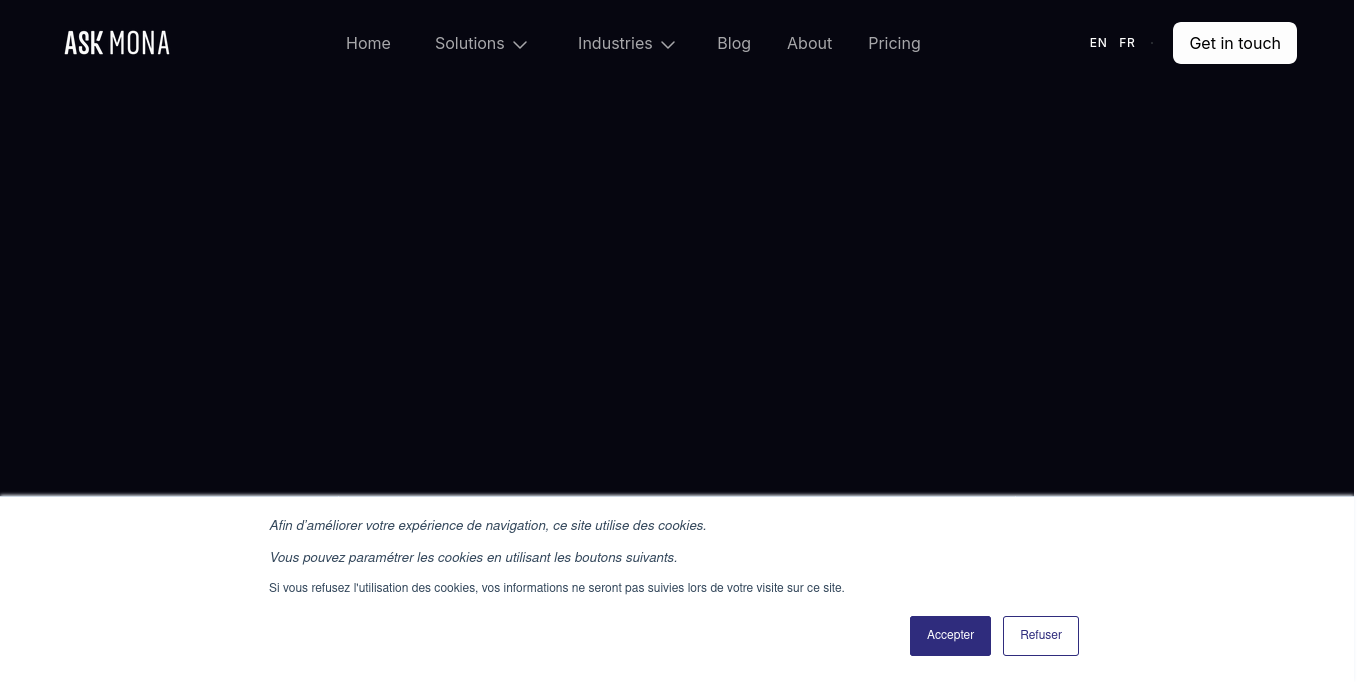This screenshot has width=1366, height=682.
Task: Open the Blog section
Action: click(734, 43)
